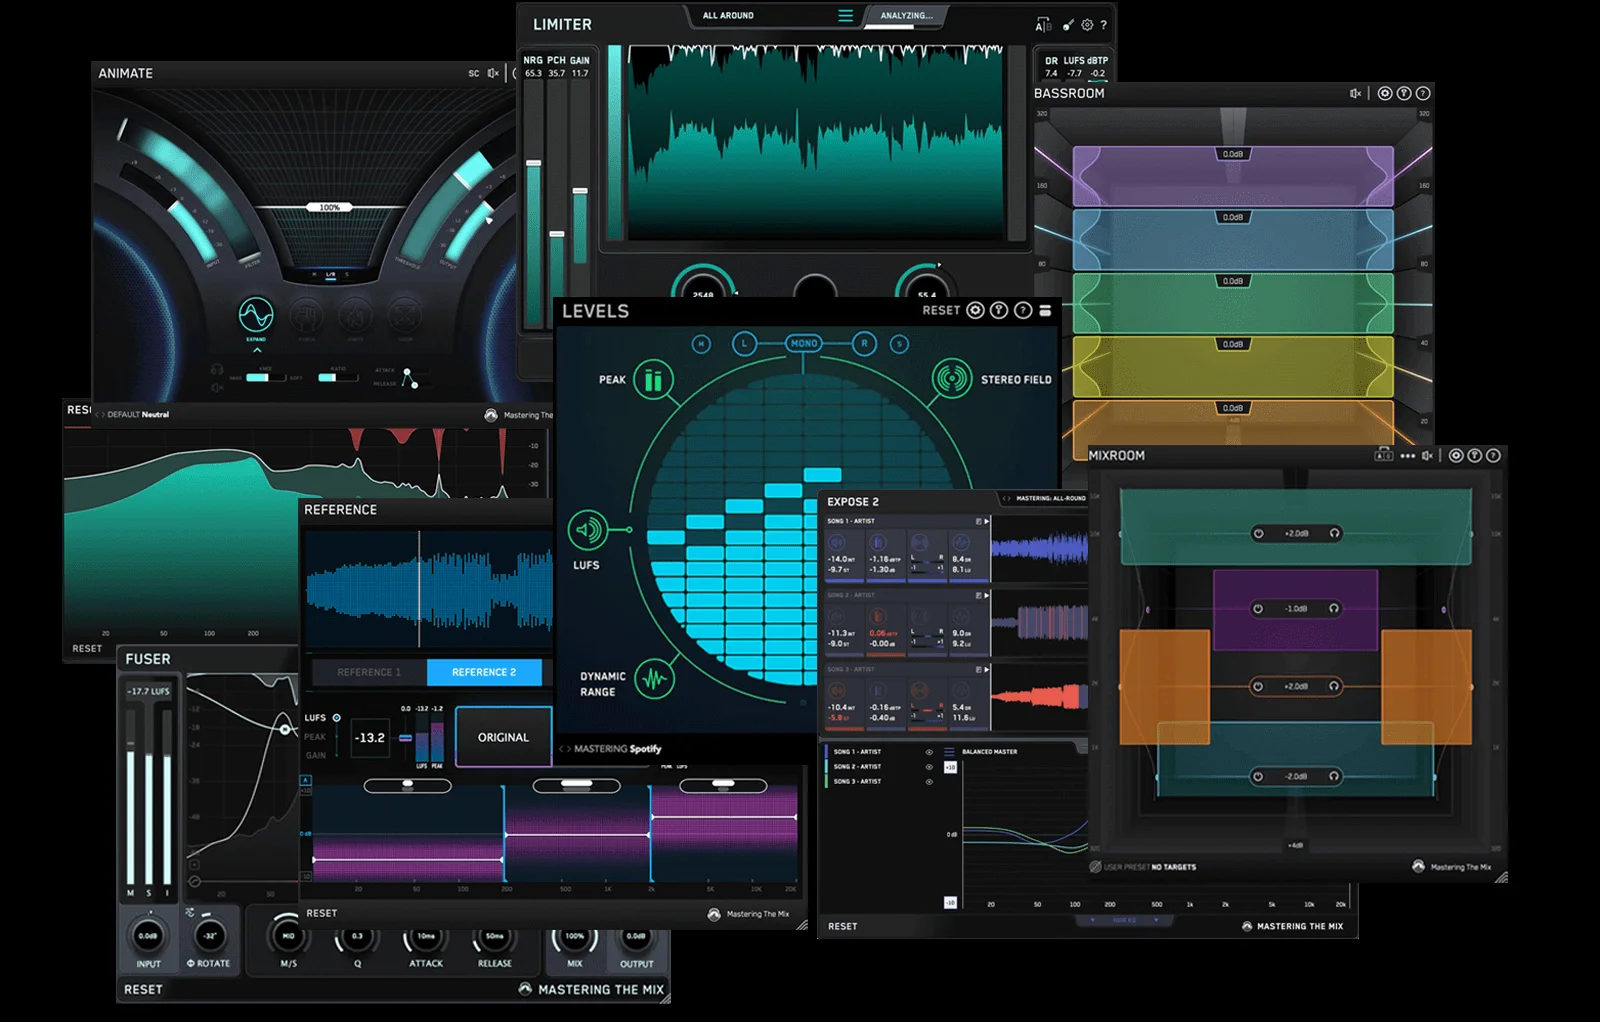The image size is (1600, 1022).
Task: Open the A|B compare icon in LIMITER
Action: tap(1043, 25)
